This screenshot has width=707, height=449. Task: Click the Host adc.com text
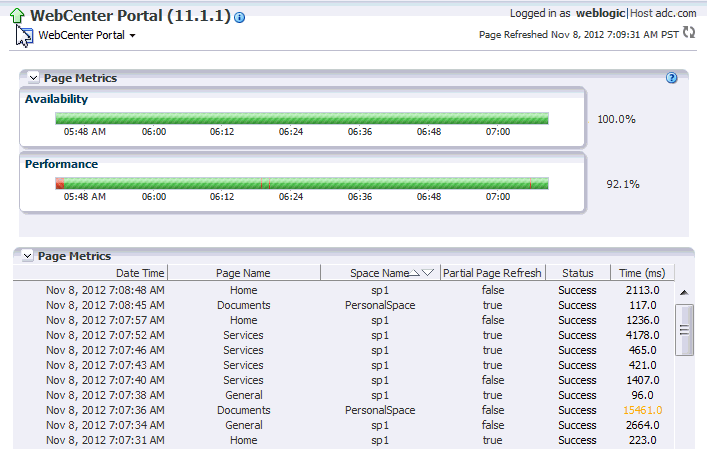click(663, 14)
